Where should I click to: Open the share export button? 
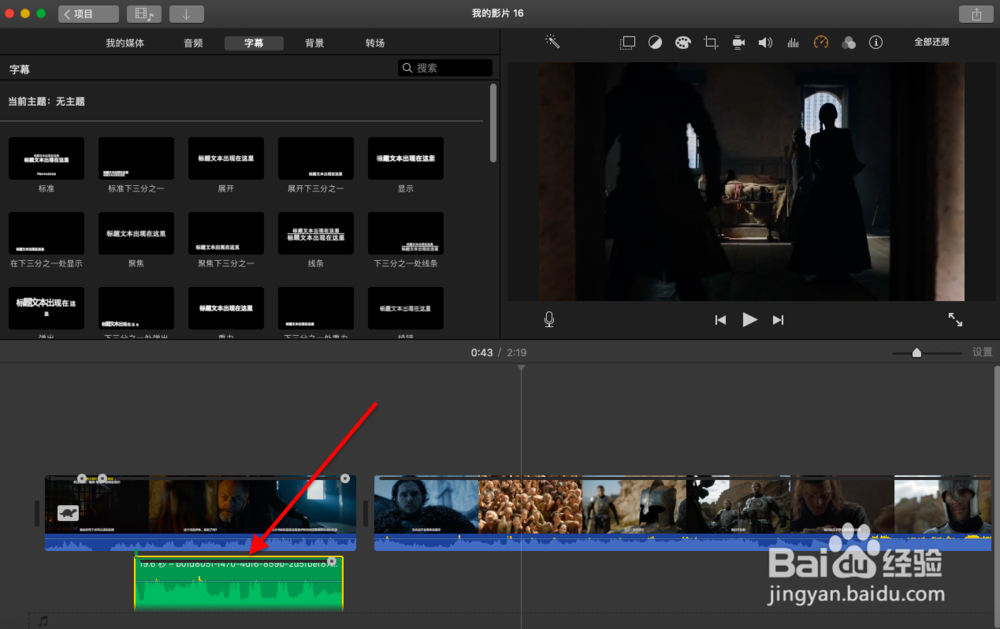976,13
